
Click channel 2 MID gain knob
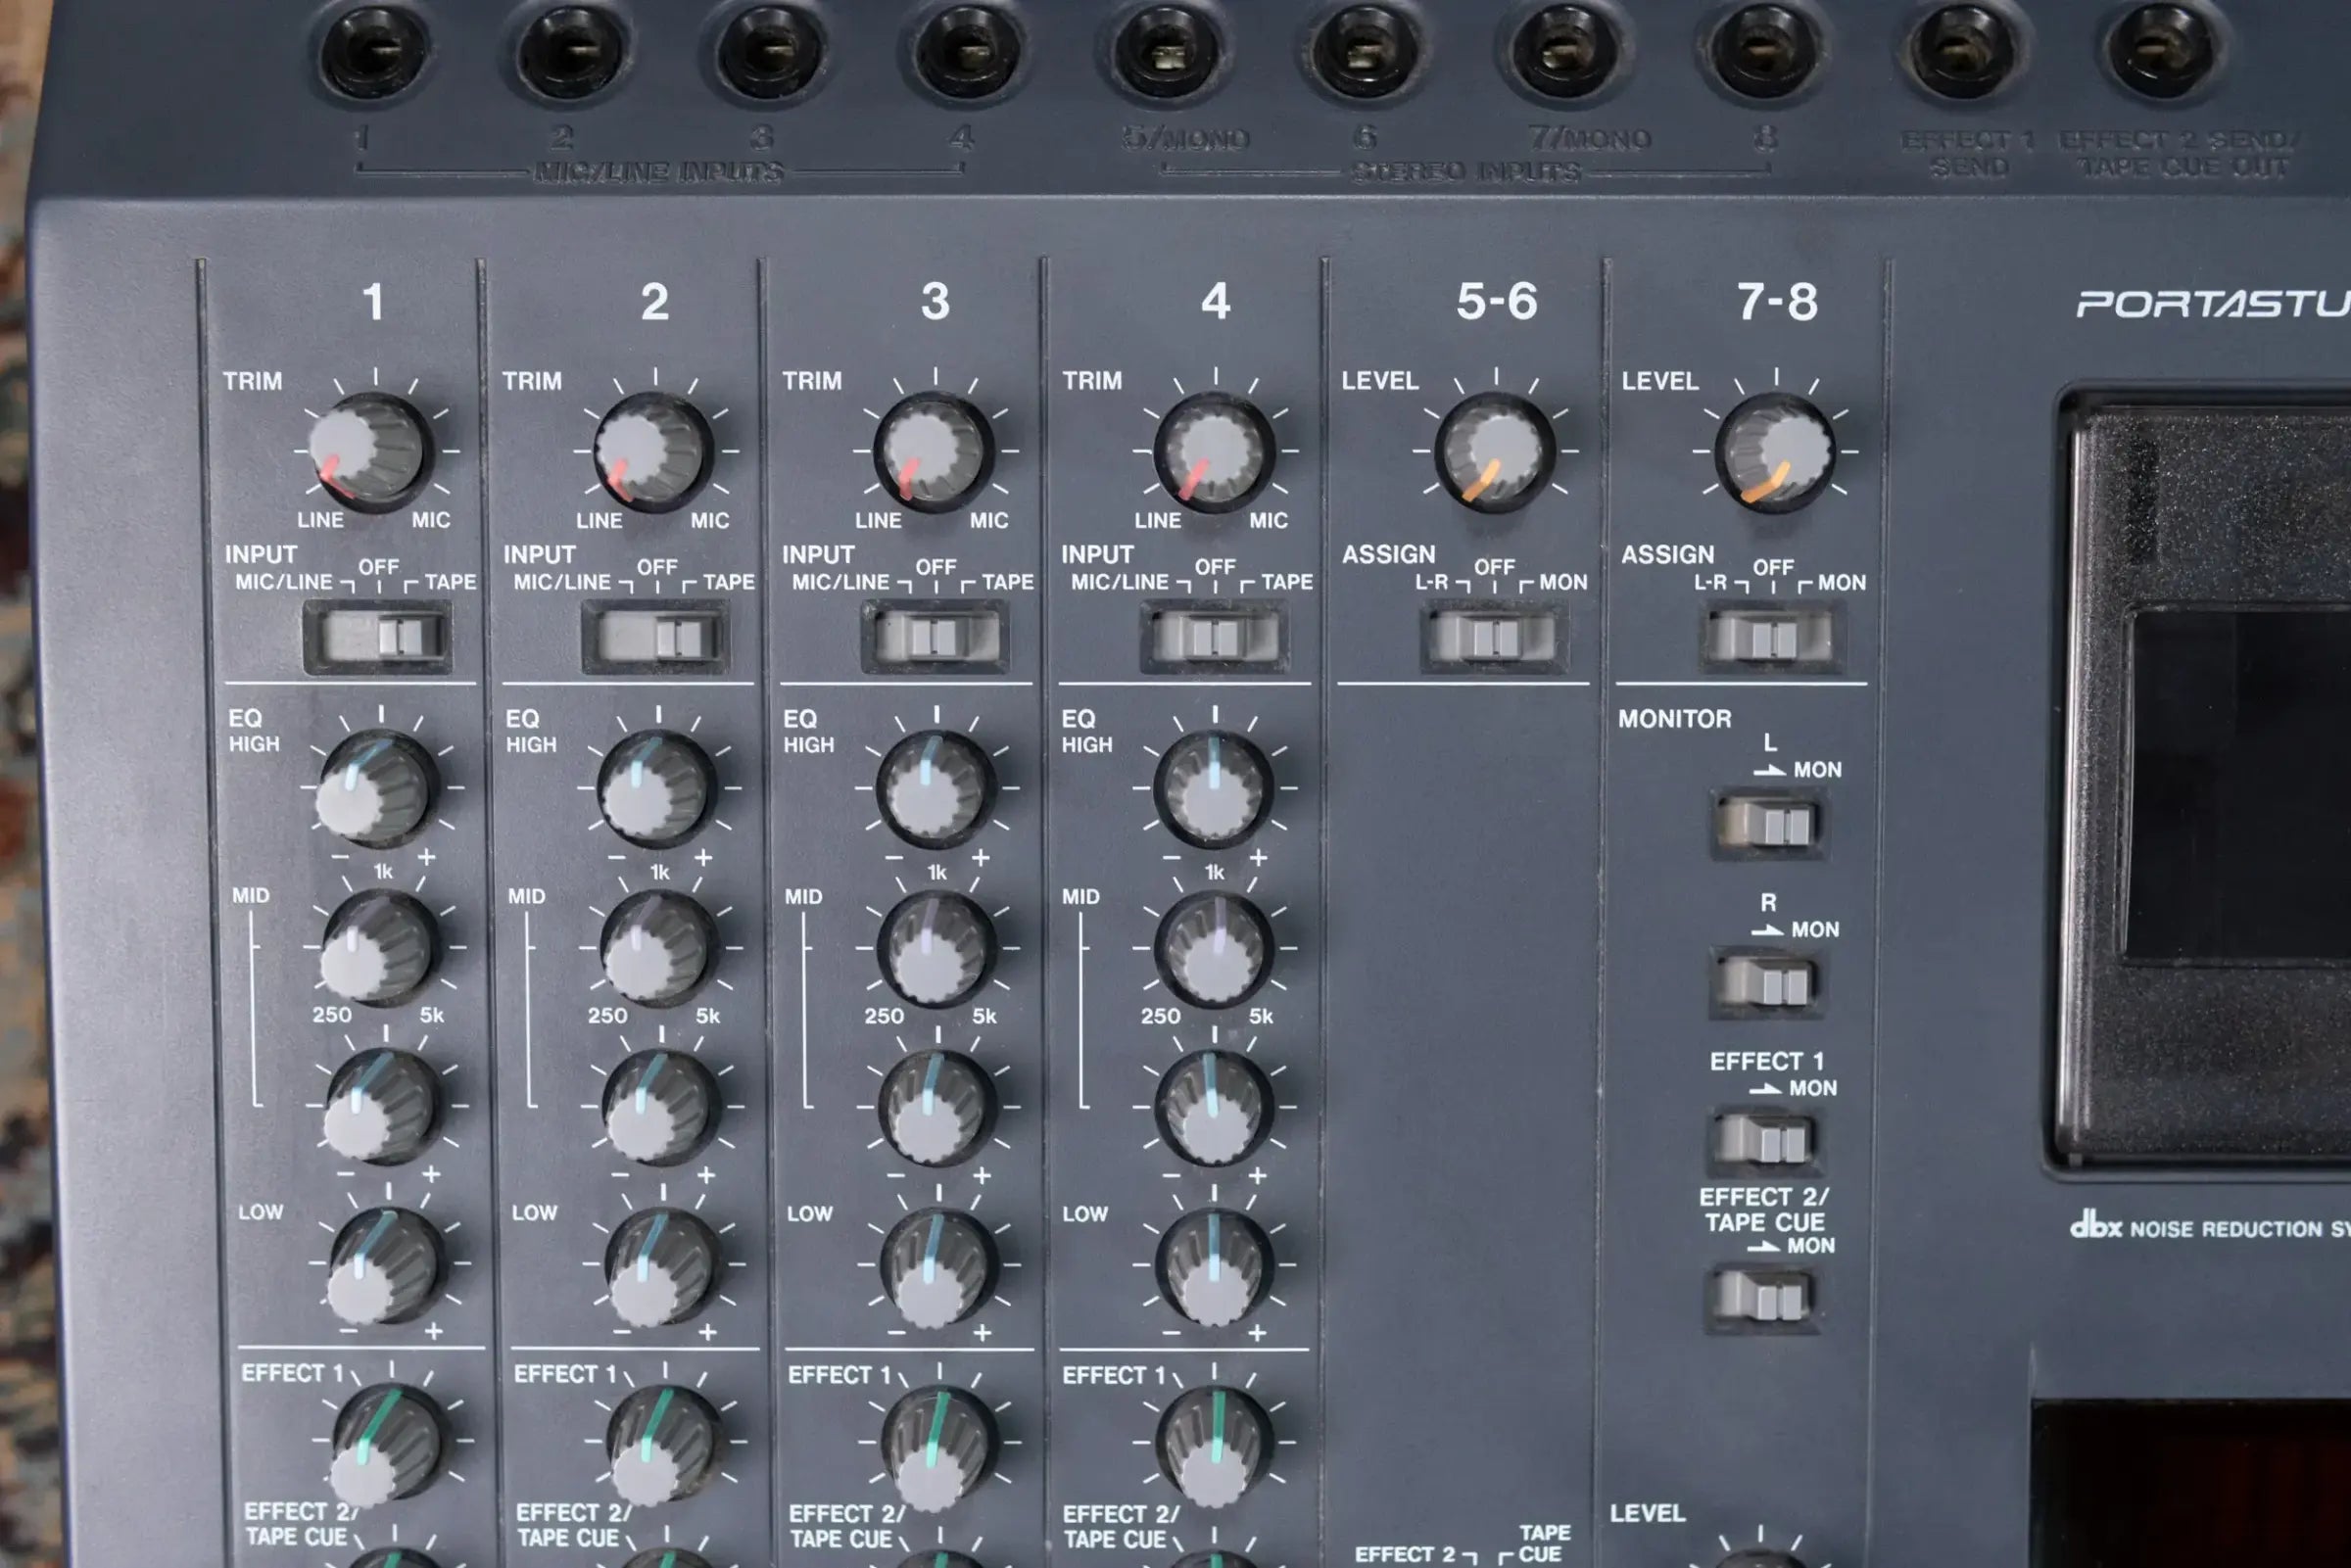pos(660,1107)
